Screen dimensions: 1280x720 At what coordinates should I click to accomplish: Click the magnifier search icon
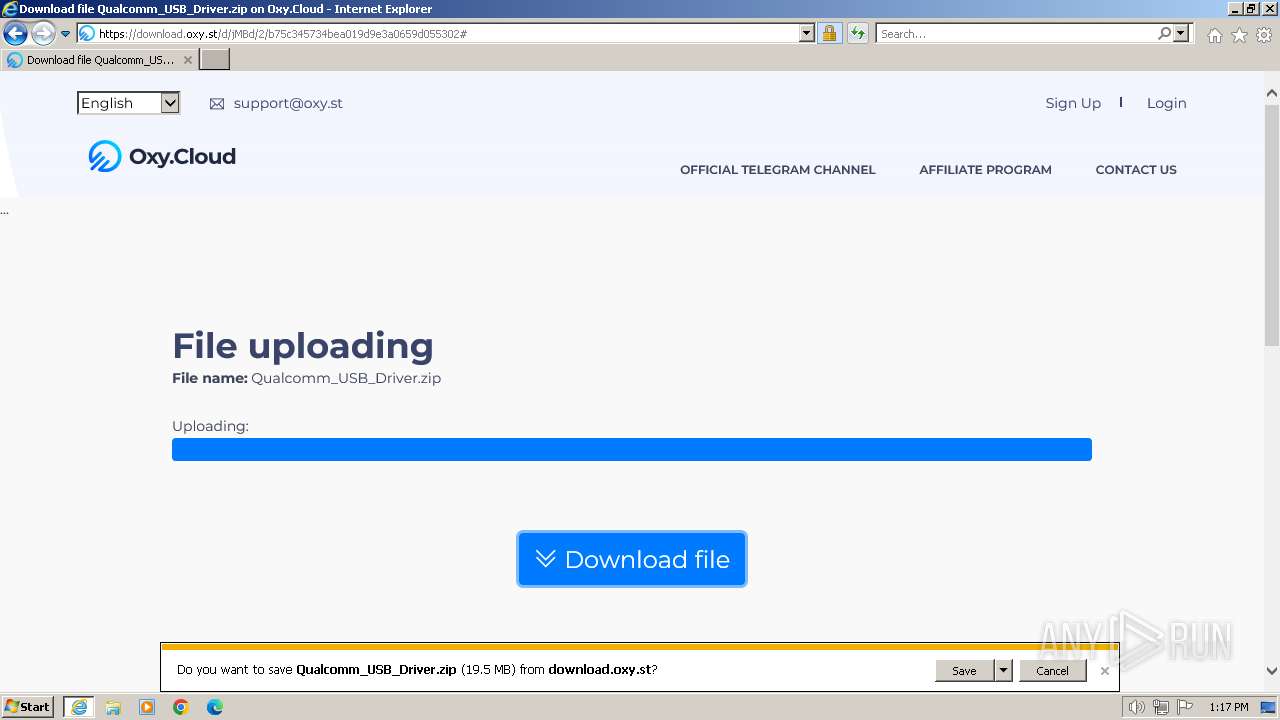[1164, 34]
